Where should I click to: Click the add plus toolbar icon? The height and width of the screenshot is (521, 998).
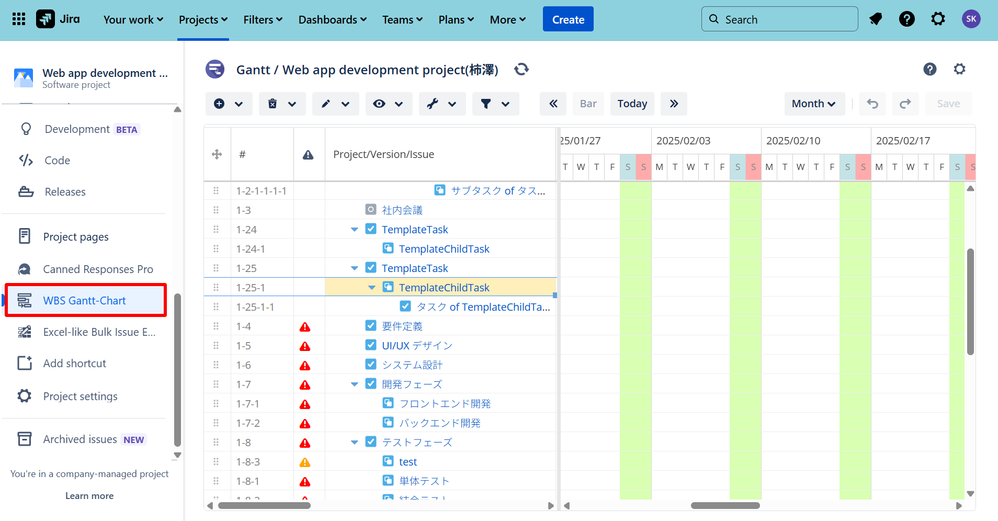tap(219, 104)
